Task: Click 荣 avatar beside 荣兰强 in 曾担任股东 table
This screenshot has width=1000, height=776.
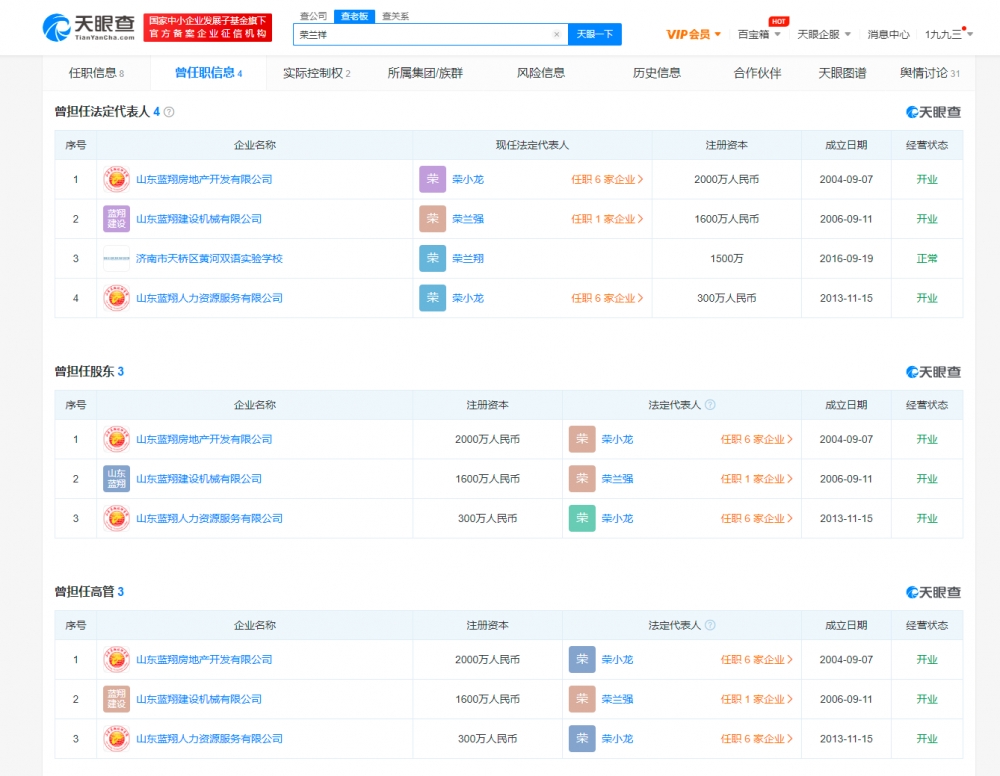Action: coord(582,479)
